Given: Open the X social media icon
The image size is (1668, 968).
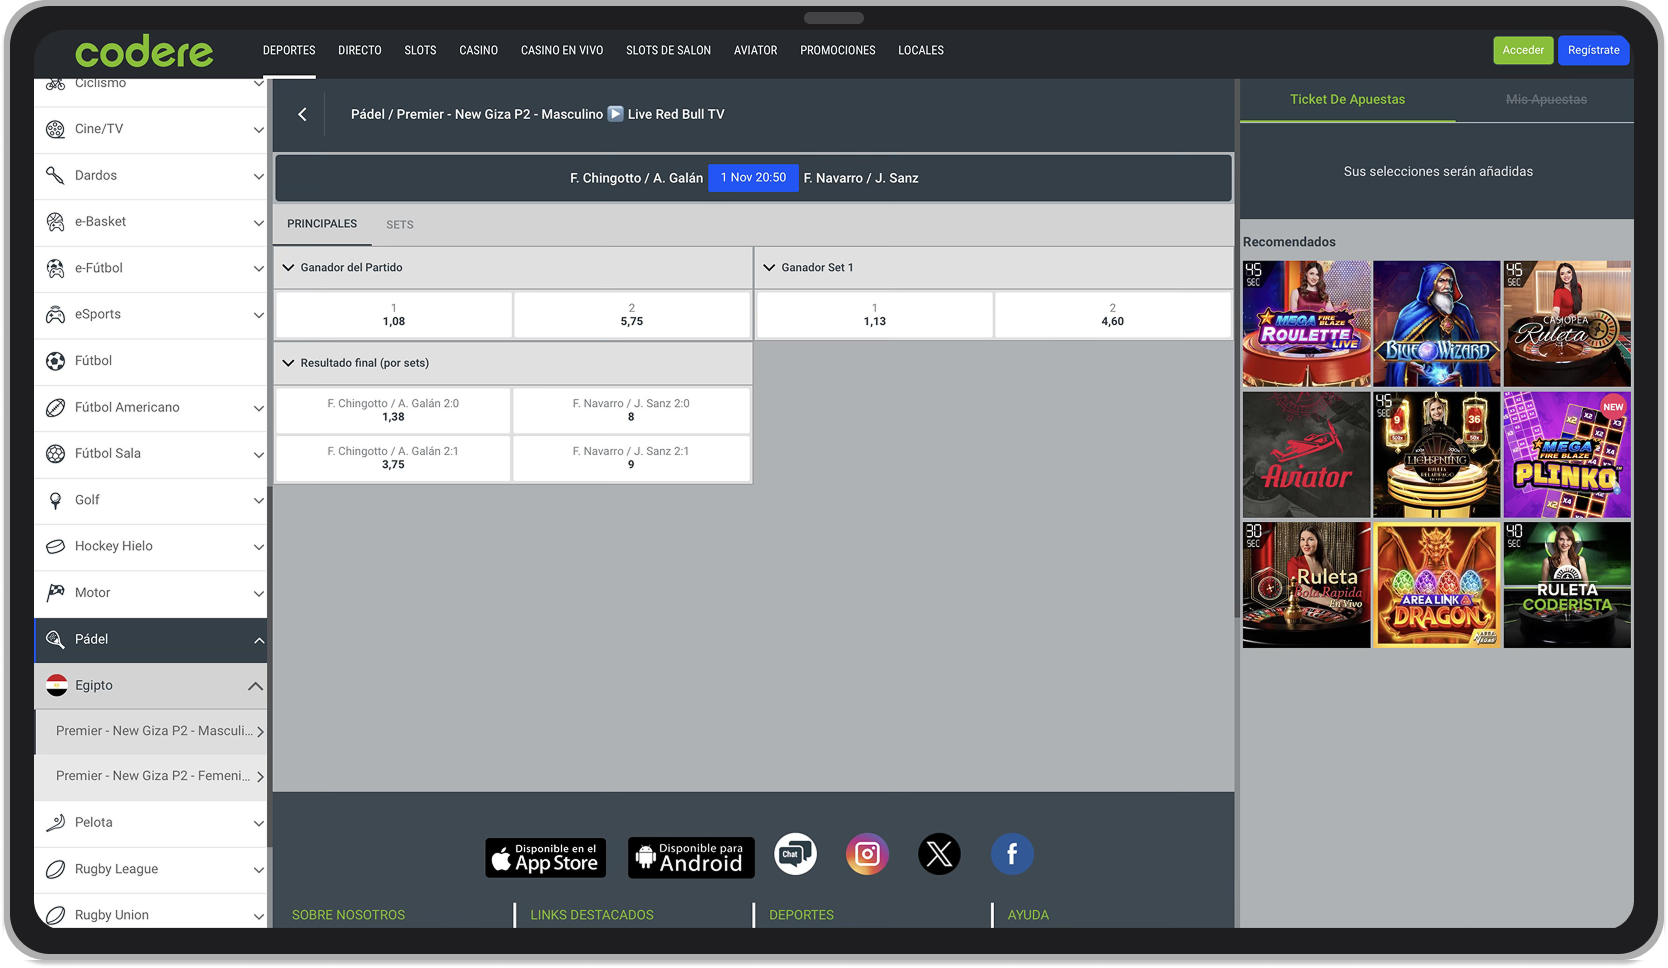Looking at the screenshot, I should pyautogui.click(x=939, y=854).
